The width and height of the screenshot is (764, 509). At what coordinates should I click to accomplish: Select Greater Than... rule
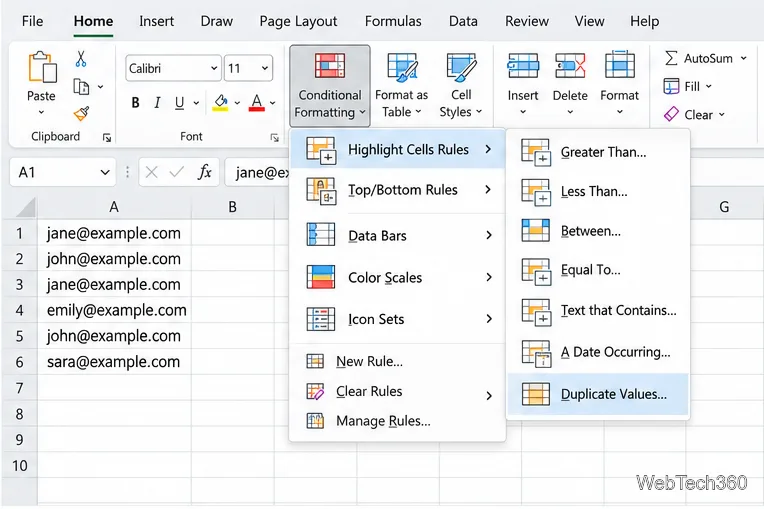coord(598,152)
